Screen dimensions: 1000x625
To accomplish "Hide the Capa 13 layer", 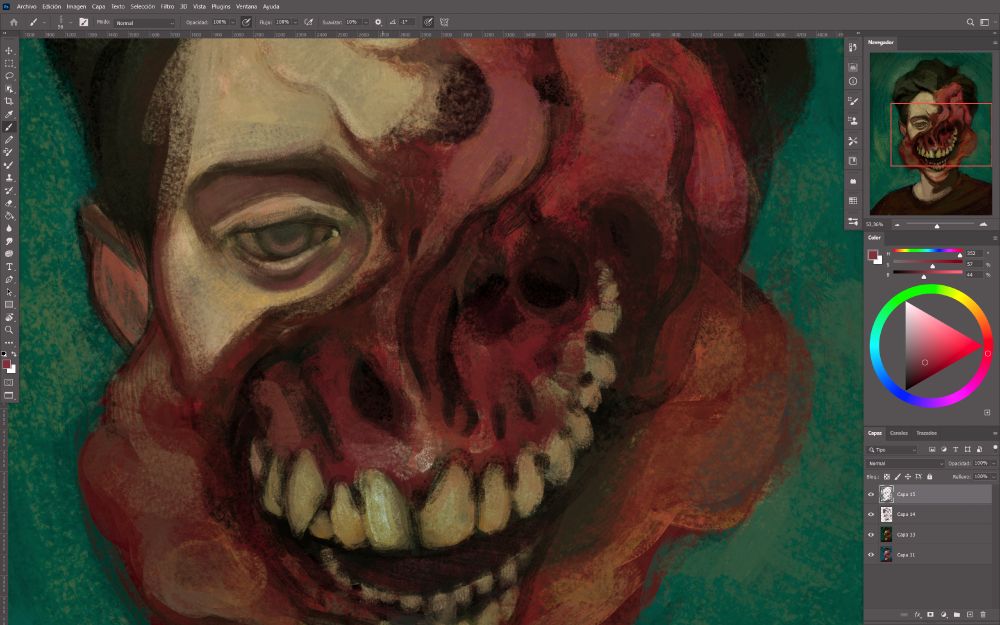I will [871, 535].
